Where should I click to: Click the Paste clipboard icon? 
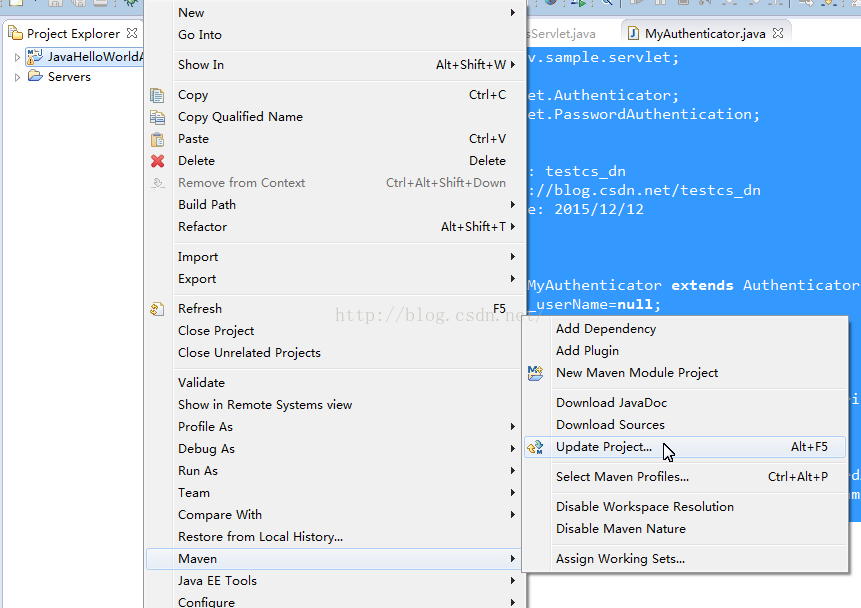tap(157, 139)
